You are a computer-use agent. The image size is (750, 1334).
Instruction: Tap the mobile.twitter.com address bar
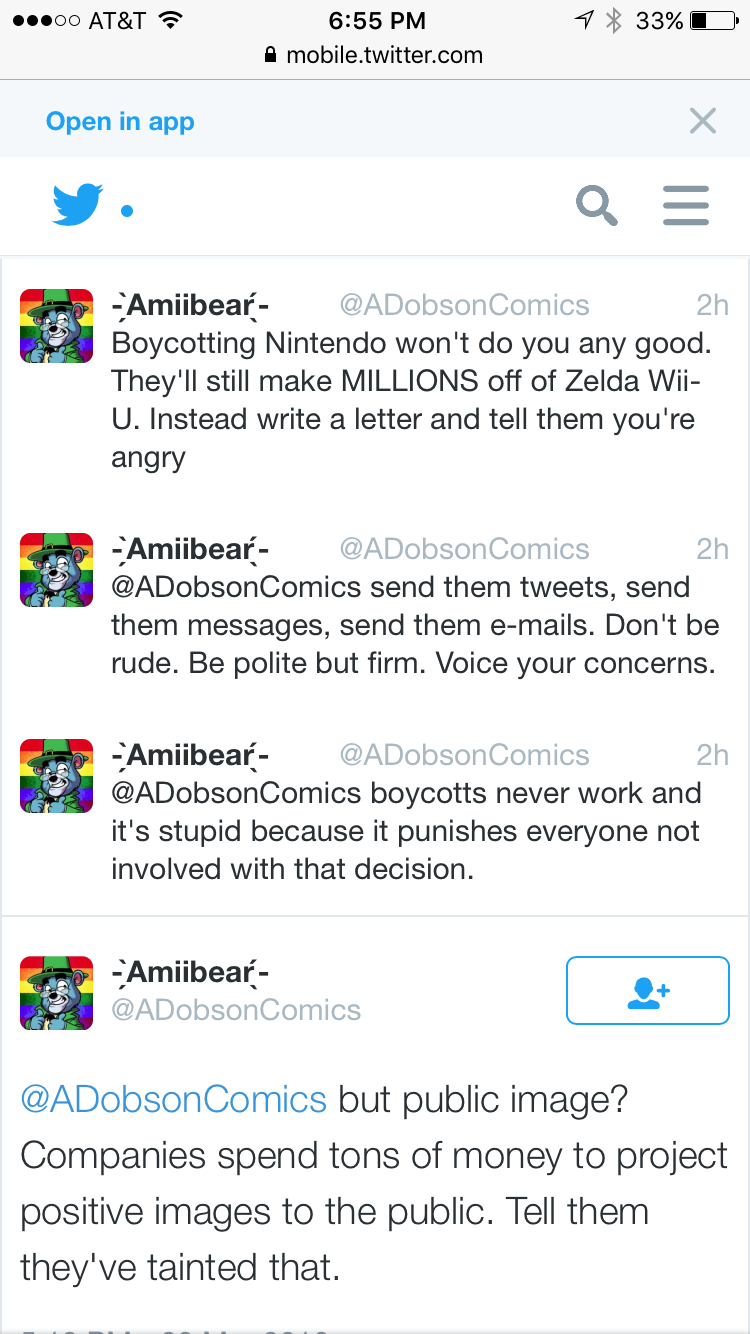point(374,55)
